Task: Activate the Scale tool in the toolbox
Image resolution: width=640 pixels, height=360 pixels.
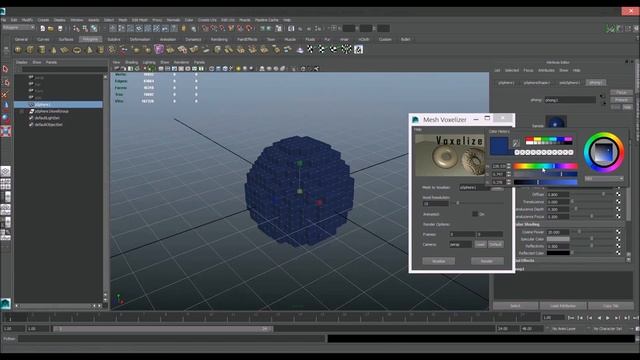Action: [6, 131]
